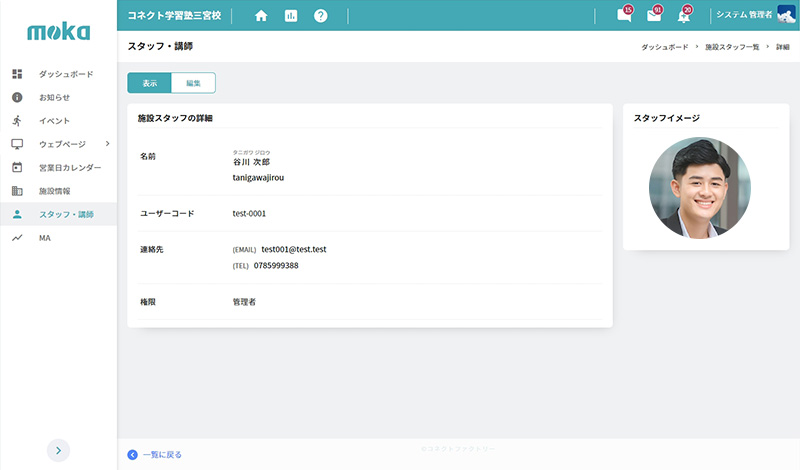Click the ダッシュボード breadcrumb link
This screenshot has height=470, width=800.
tap(667, 47)
